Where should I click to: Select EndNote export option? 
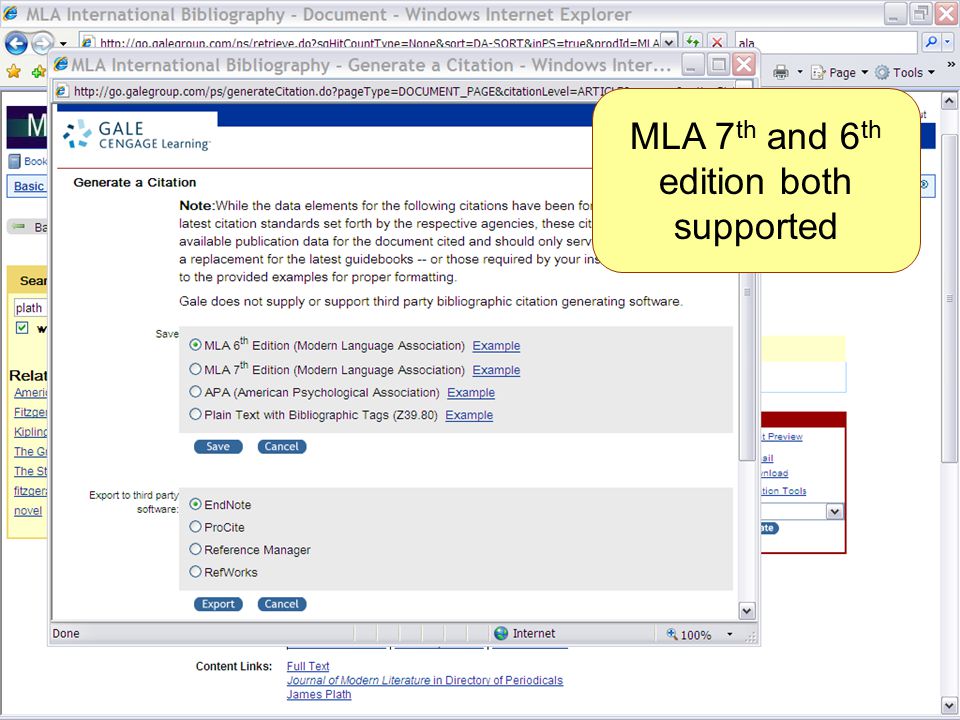[x=195, y=504]
